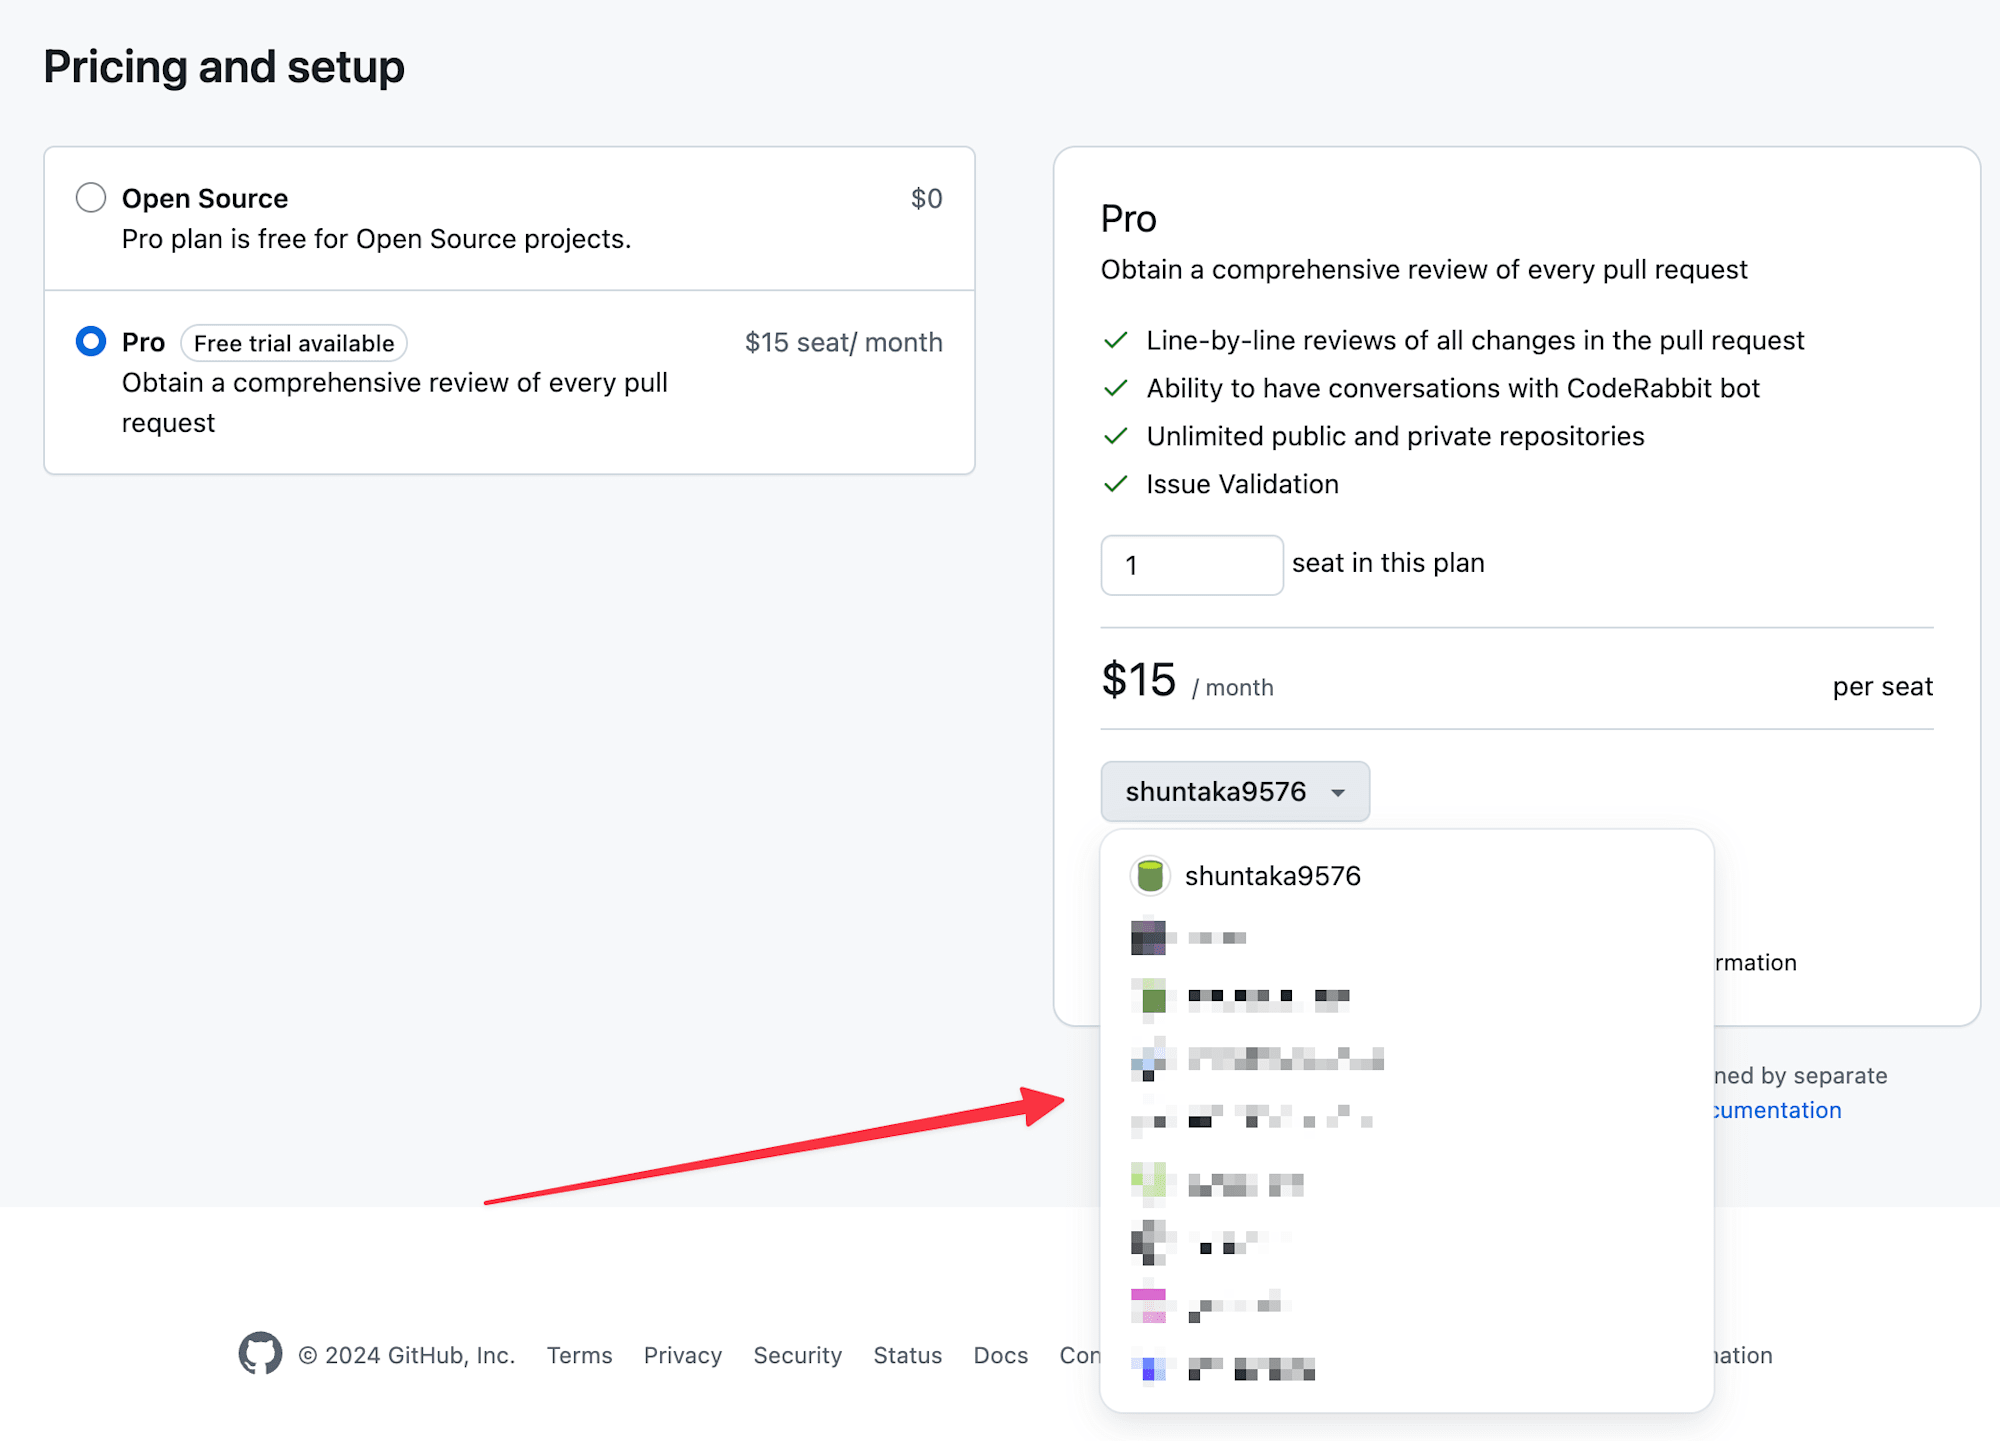Open the Docs footer link
Screen dimensions: 2000x1441
pyautogui.click(x=1001, y=1355)
